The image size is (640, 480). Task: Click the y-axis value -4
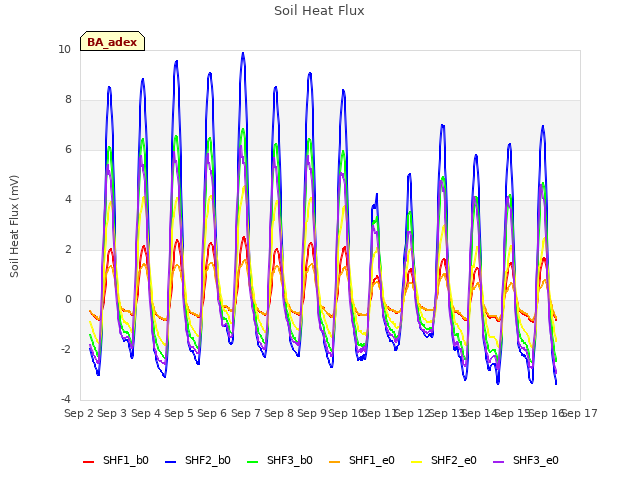(66, 400)
